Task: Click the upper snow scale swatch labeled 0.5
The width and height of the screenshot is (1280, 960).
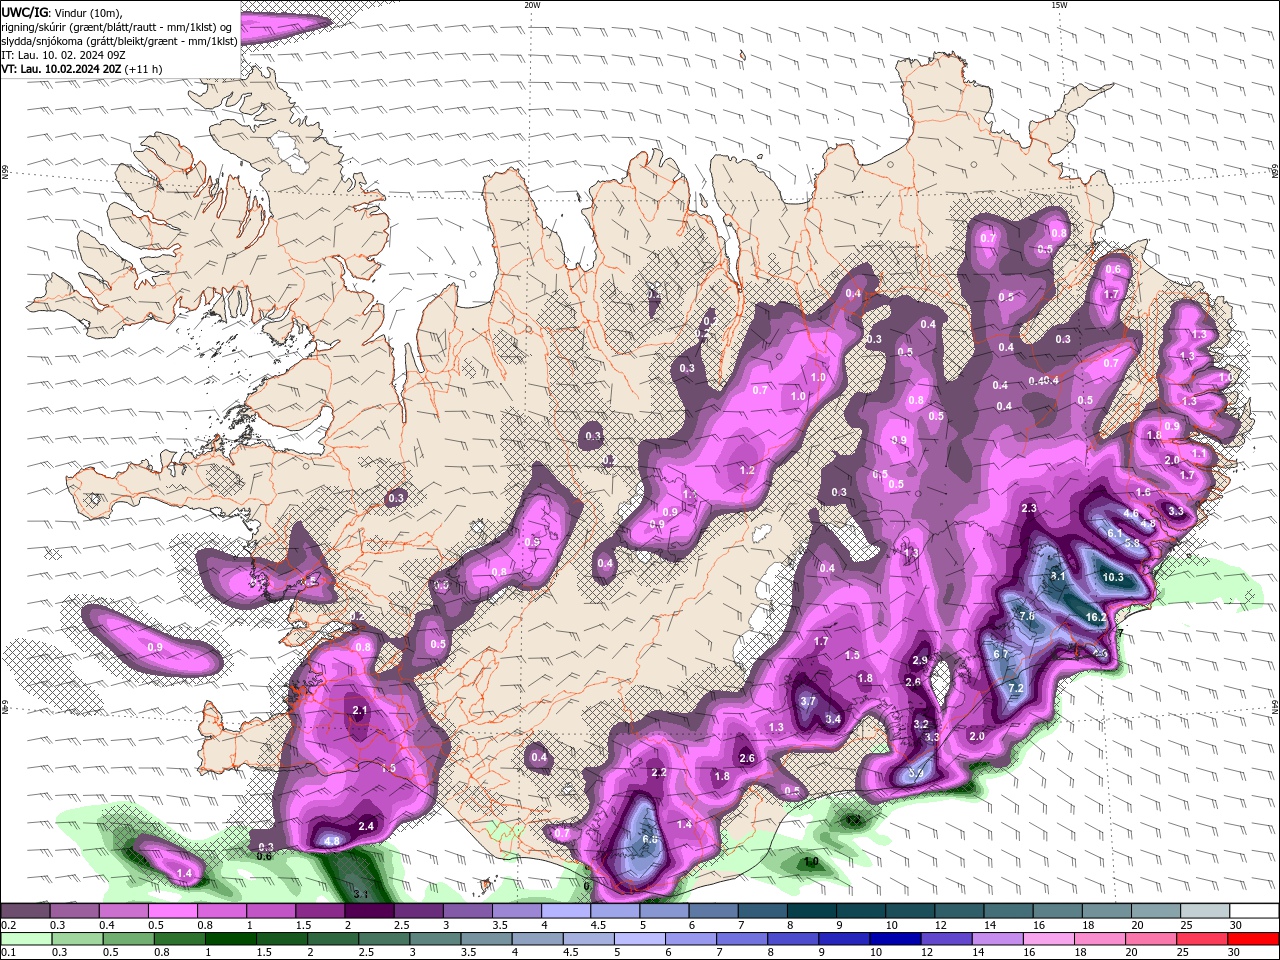Action: coord(173,911)
